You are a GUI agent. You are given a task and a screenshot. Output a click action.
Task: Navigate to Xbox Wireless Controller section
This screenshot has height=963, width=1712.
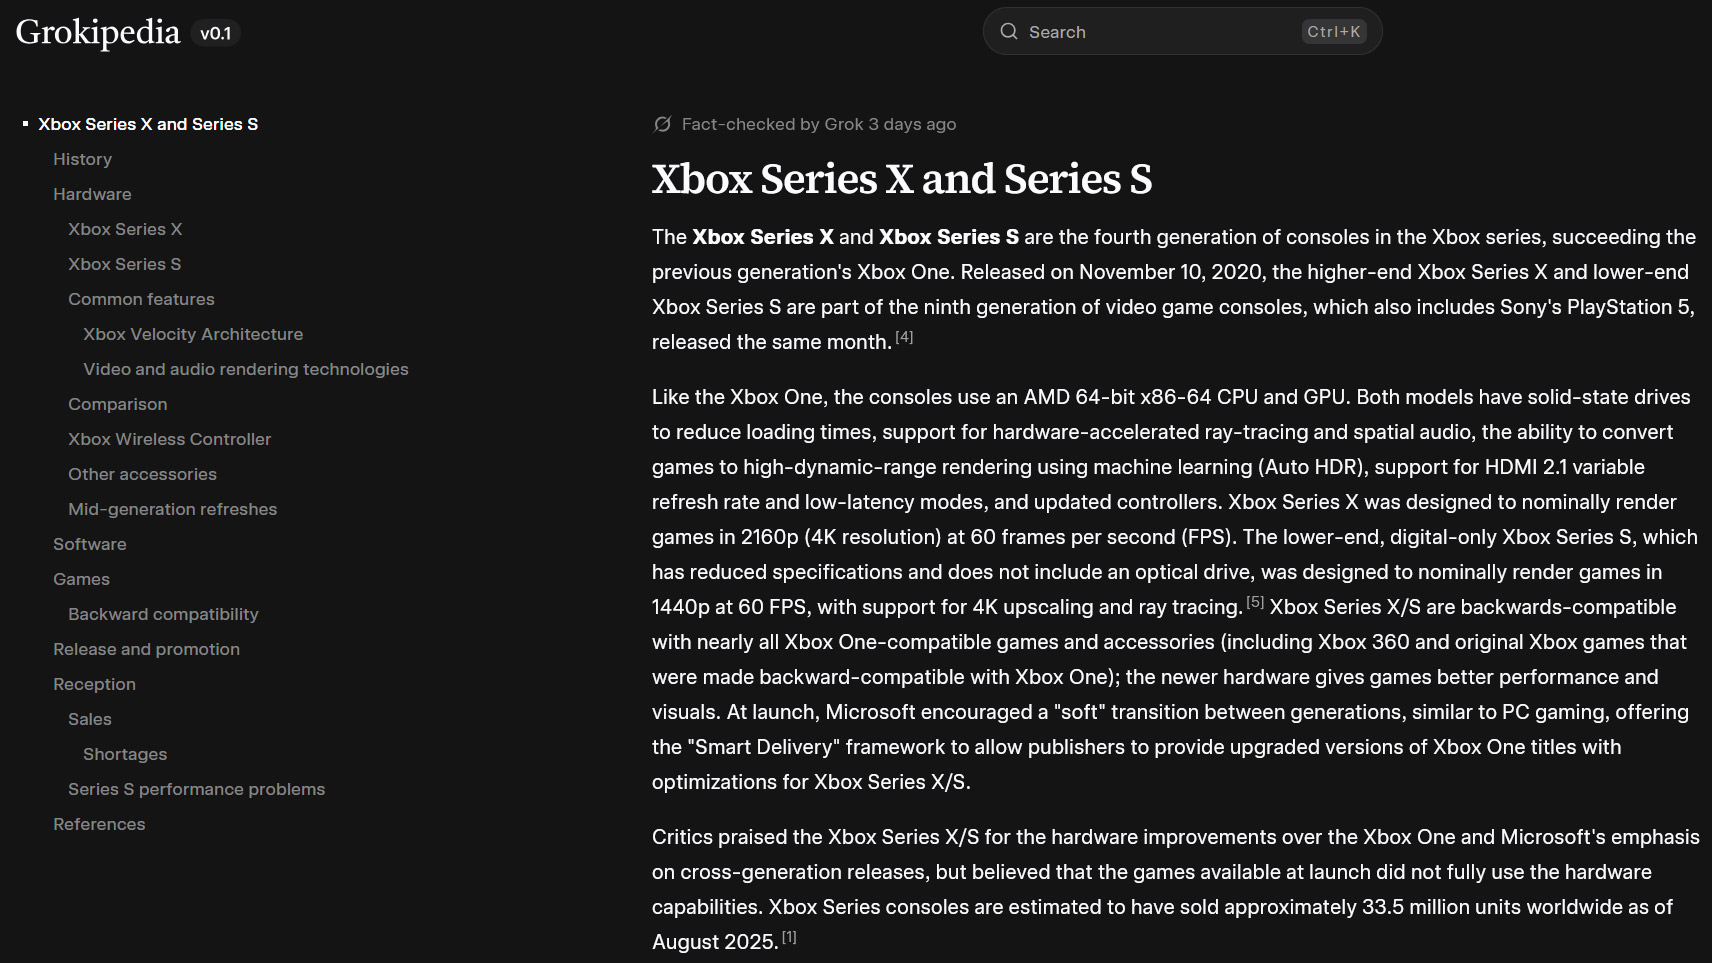pos(169,439)
